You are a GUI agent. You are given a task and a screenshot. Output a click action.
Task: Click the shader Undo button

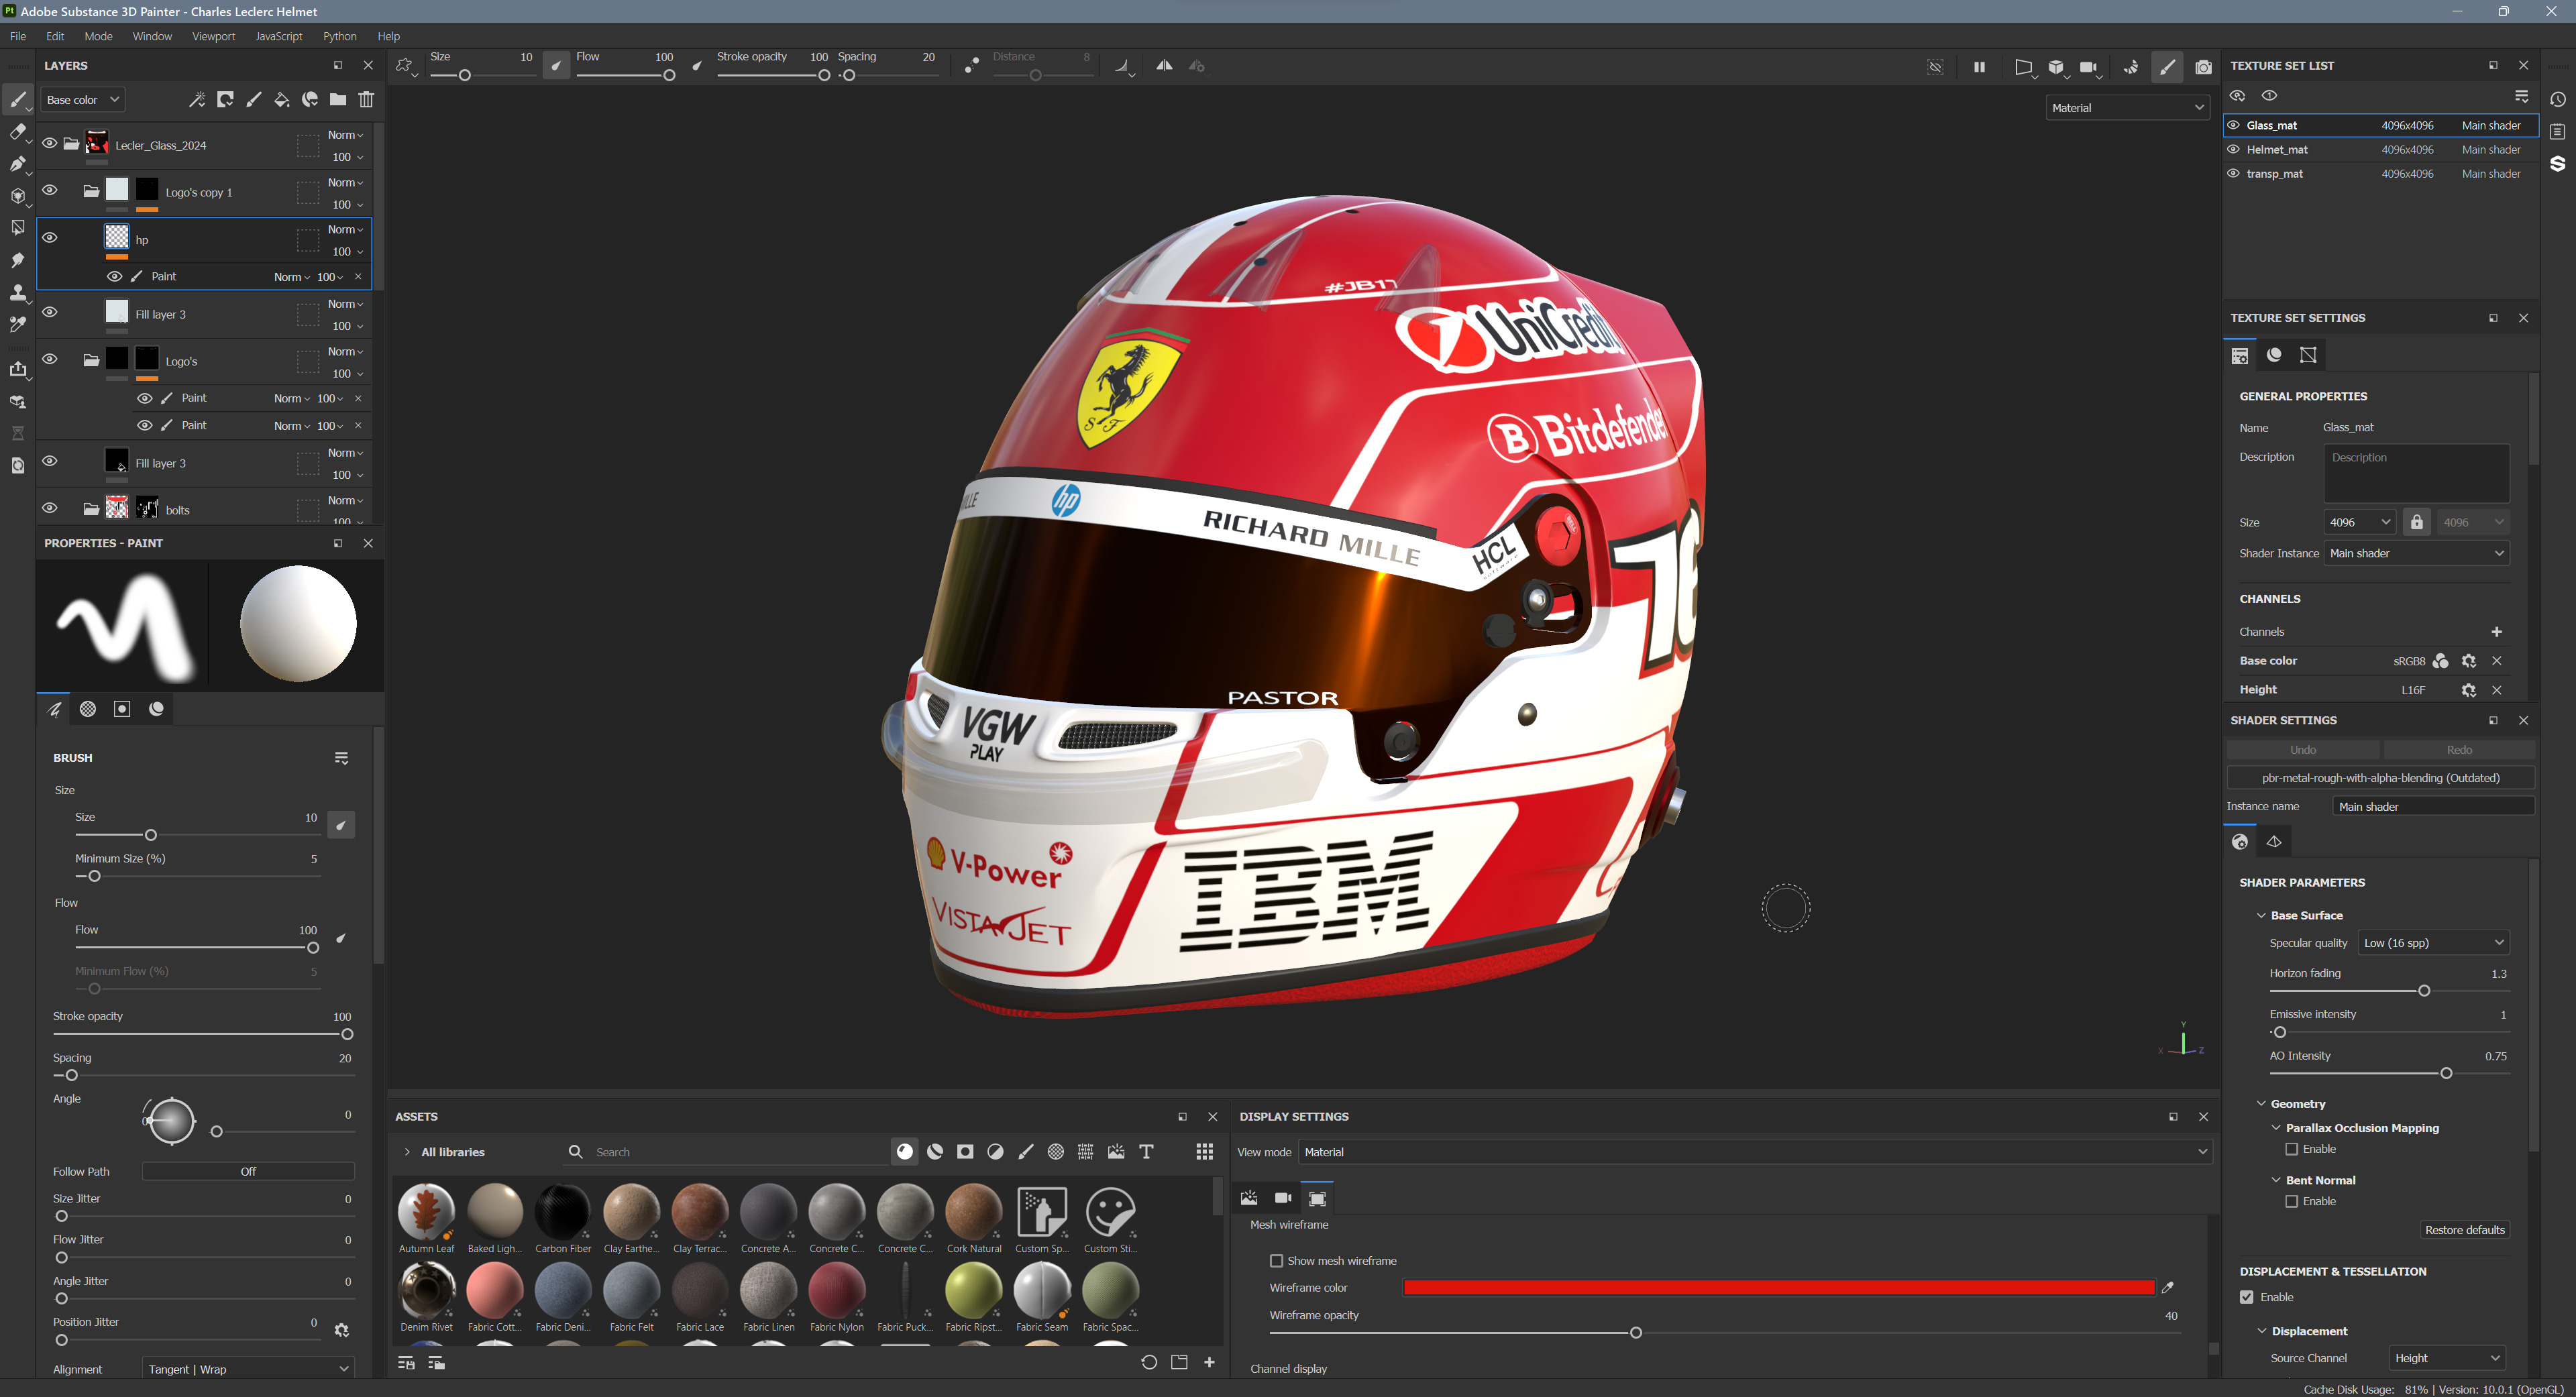(2303, 749)
